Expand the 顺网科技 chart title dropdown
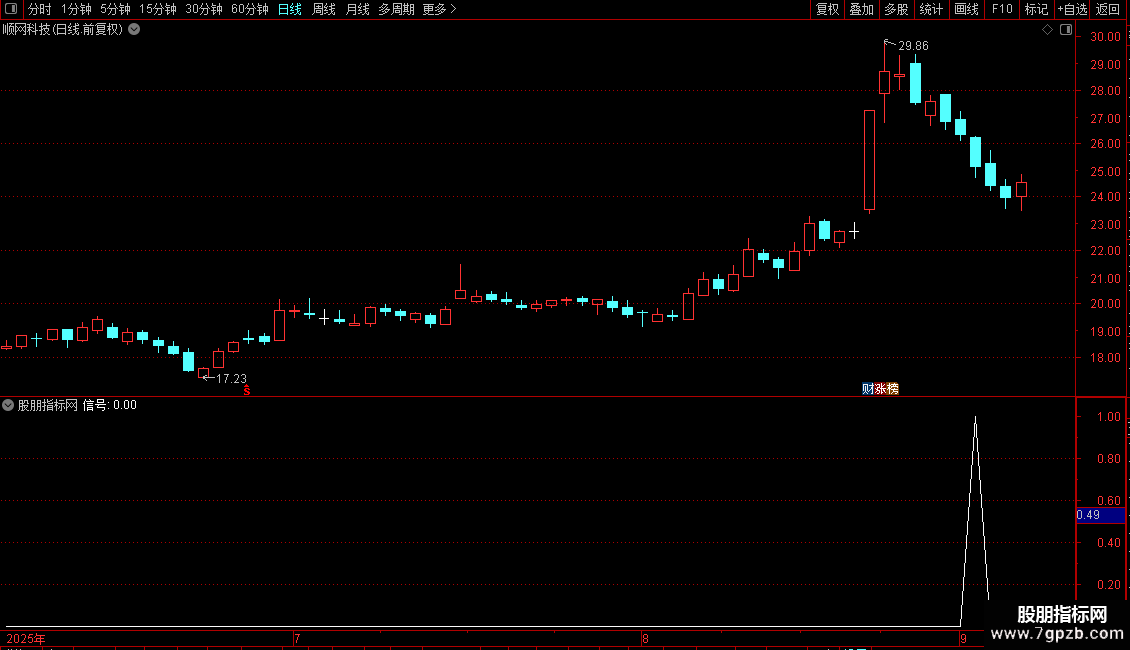The width and height of the screenshot is (1130, 650). (134, 30)
